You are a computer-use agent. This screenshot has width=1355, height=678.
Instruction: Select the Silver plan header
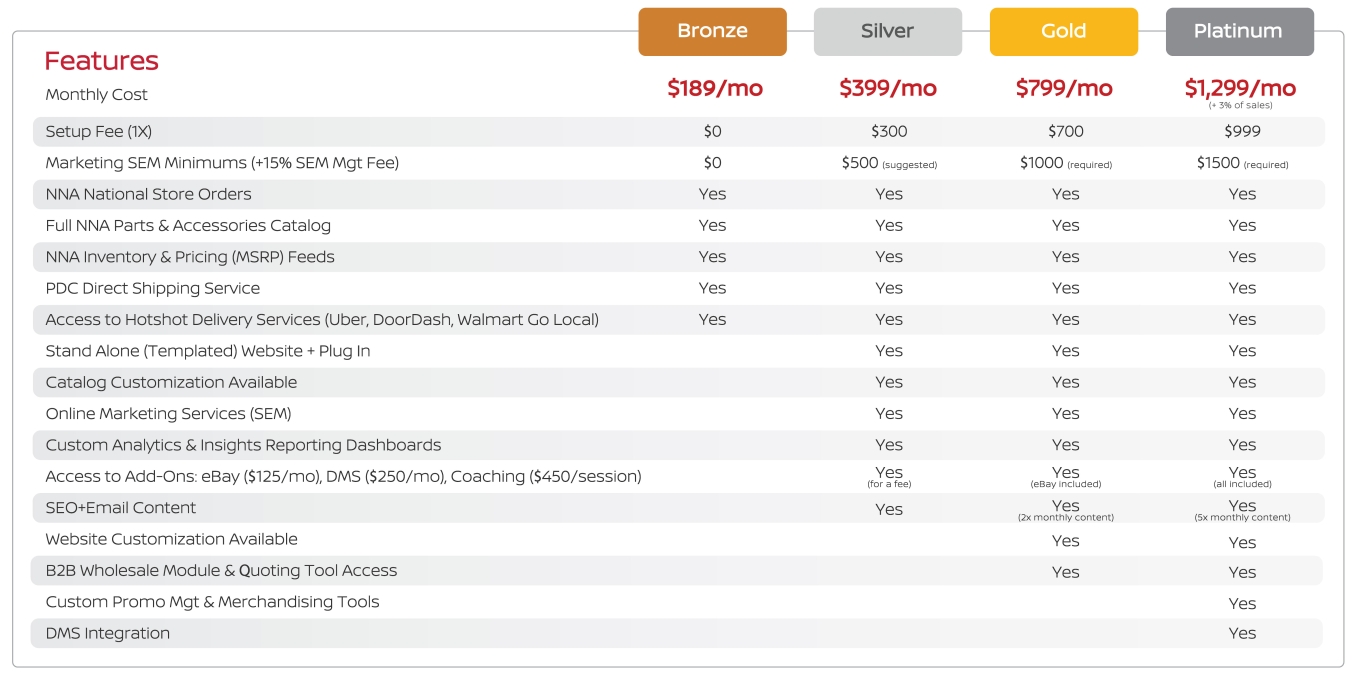[x=888, y=31]
